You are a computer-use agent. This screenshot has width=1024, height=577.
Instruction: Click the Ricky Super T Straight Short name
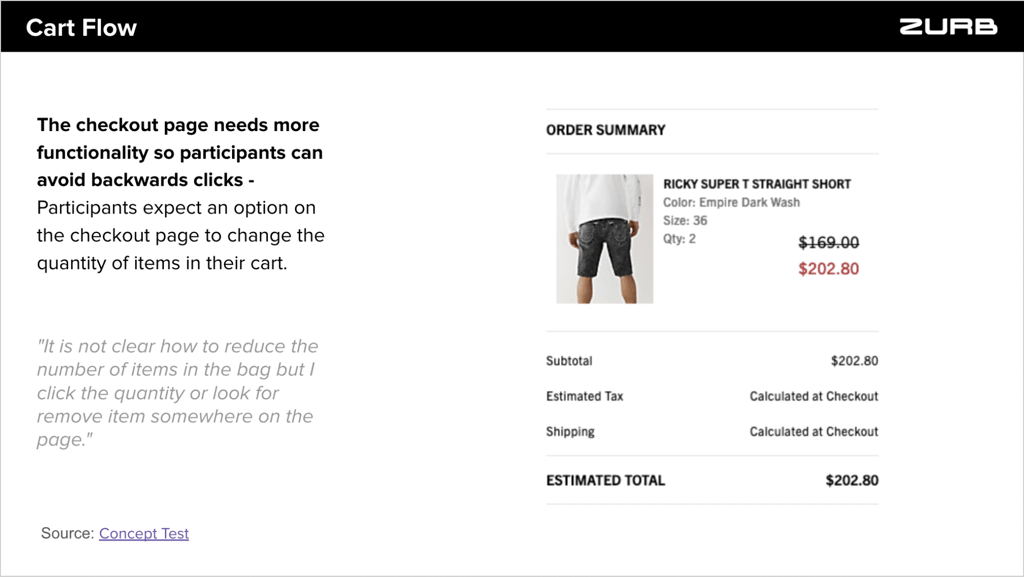pyautogui.click(x=757, y=184)
